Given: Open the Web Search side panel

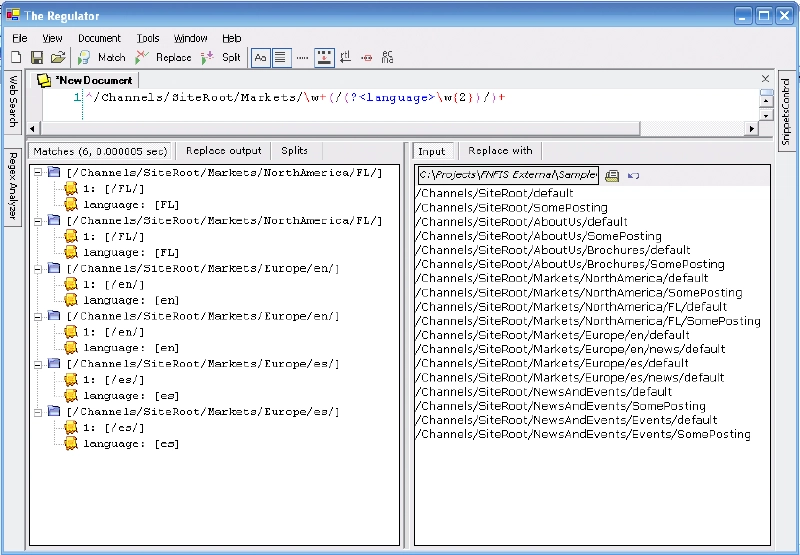Looking at the screenshot, I should [x=13, y=100].
